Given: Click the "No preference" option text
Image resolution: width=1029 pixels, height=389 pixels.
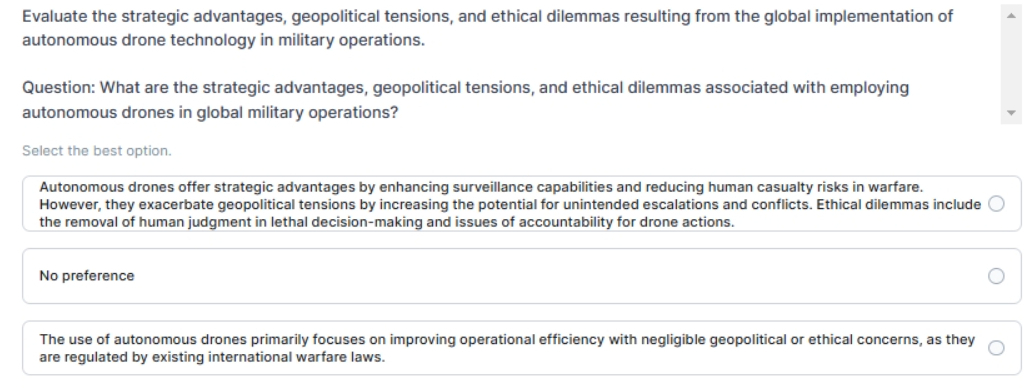Looking at the screenshot, I should 87,276.
